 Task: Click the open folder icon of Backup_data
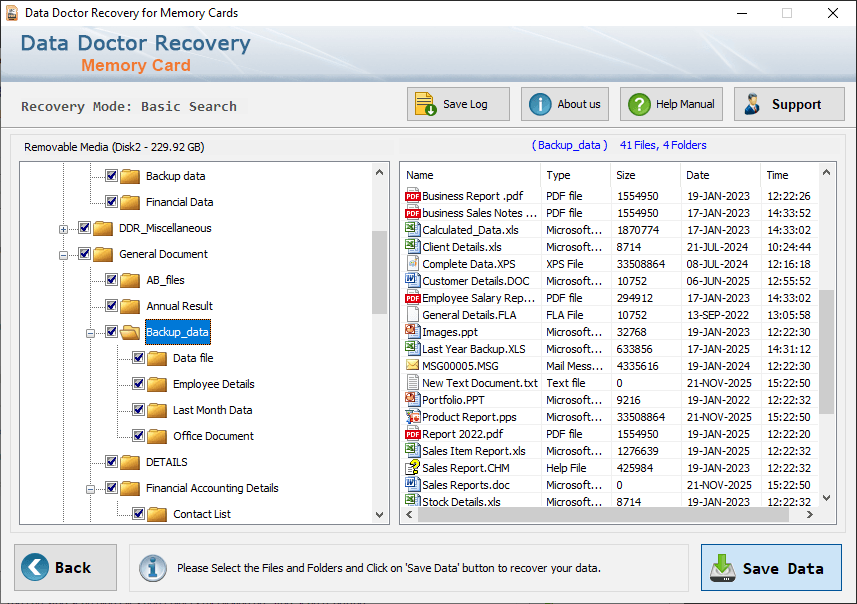(x=130, y=332)
